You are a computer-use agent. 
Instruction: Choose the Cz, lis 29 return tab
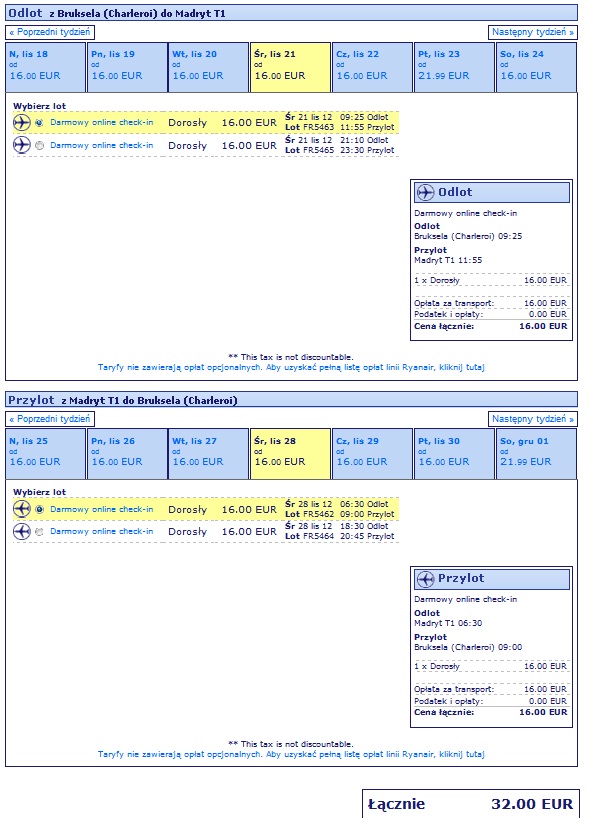[x=372, y=454]
